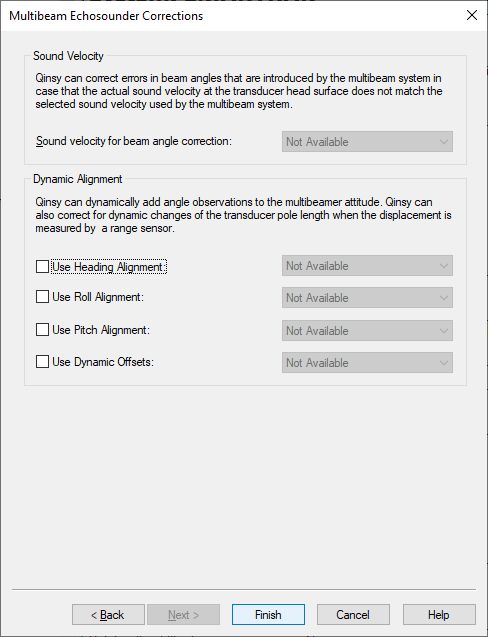Expand the Heading Alignment source dropdown
Image resolution: width=488 pixels, height=637 pixels.
click(x=367, y=266)
